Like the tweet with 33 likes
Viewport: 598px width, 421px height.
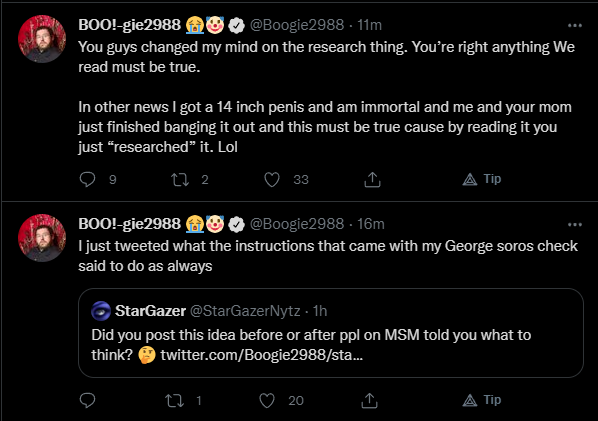tap(272, 179)
